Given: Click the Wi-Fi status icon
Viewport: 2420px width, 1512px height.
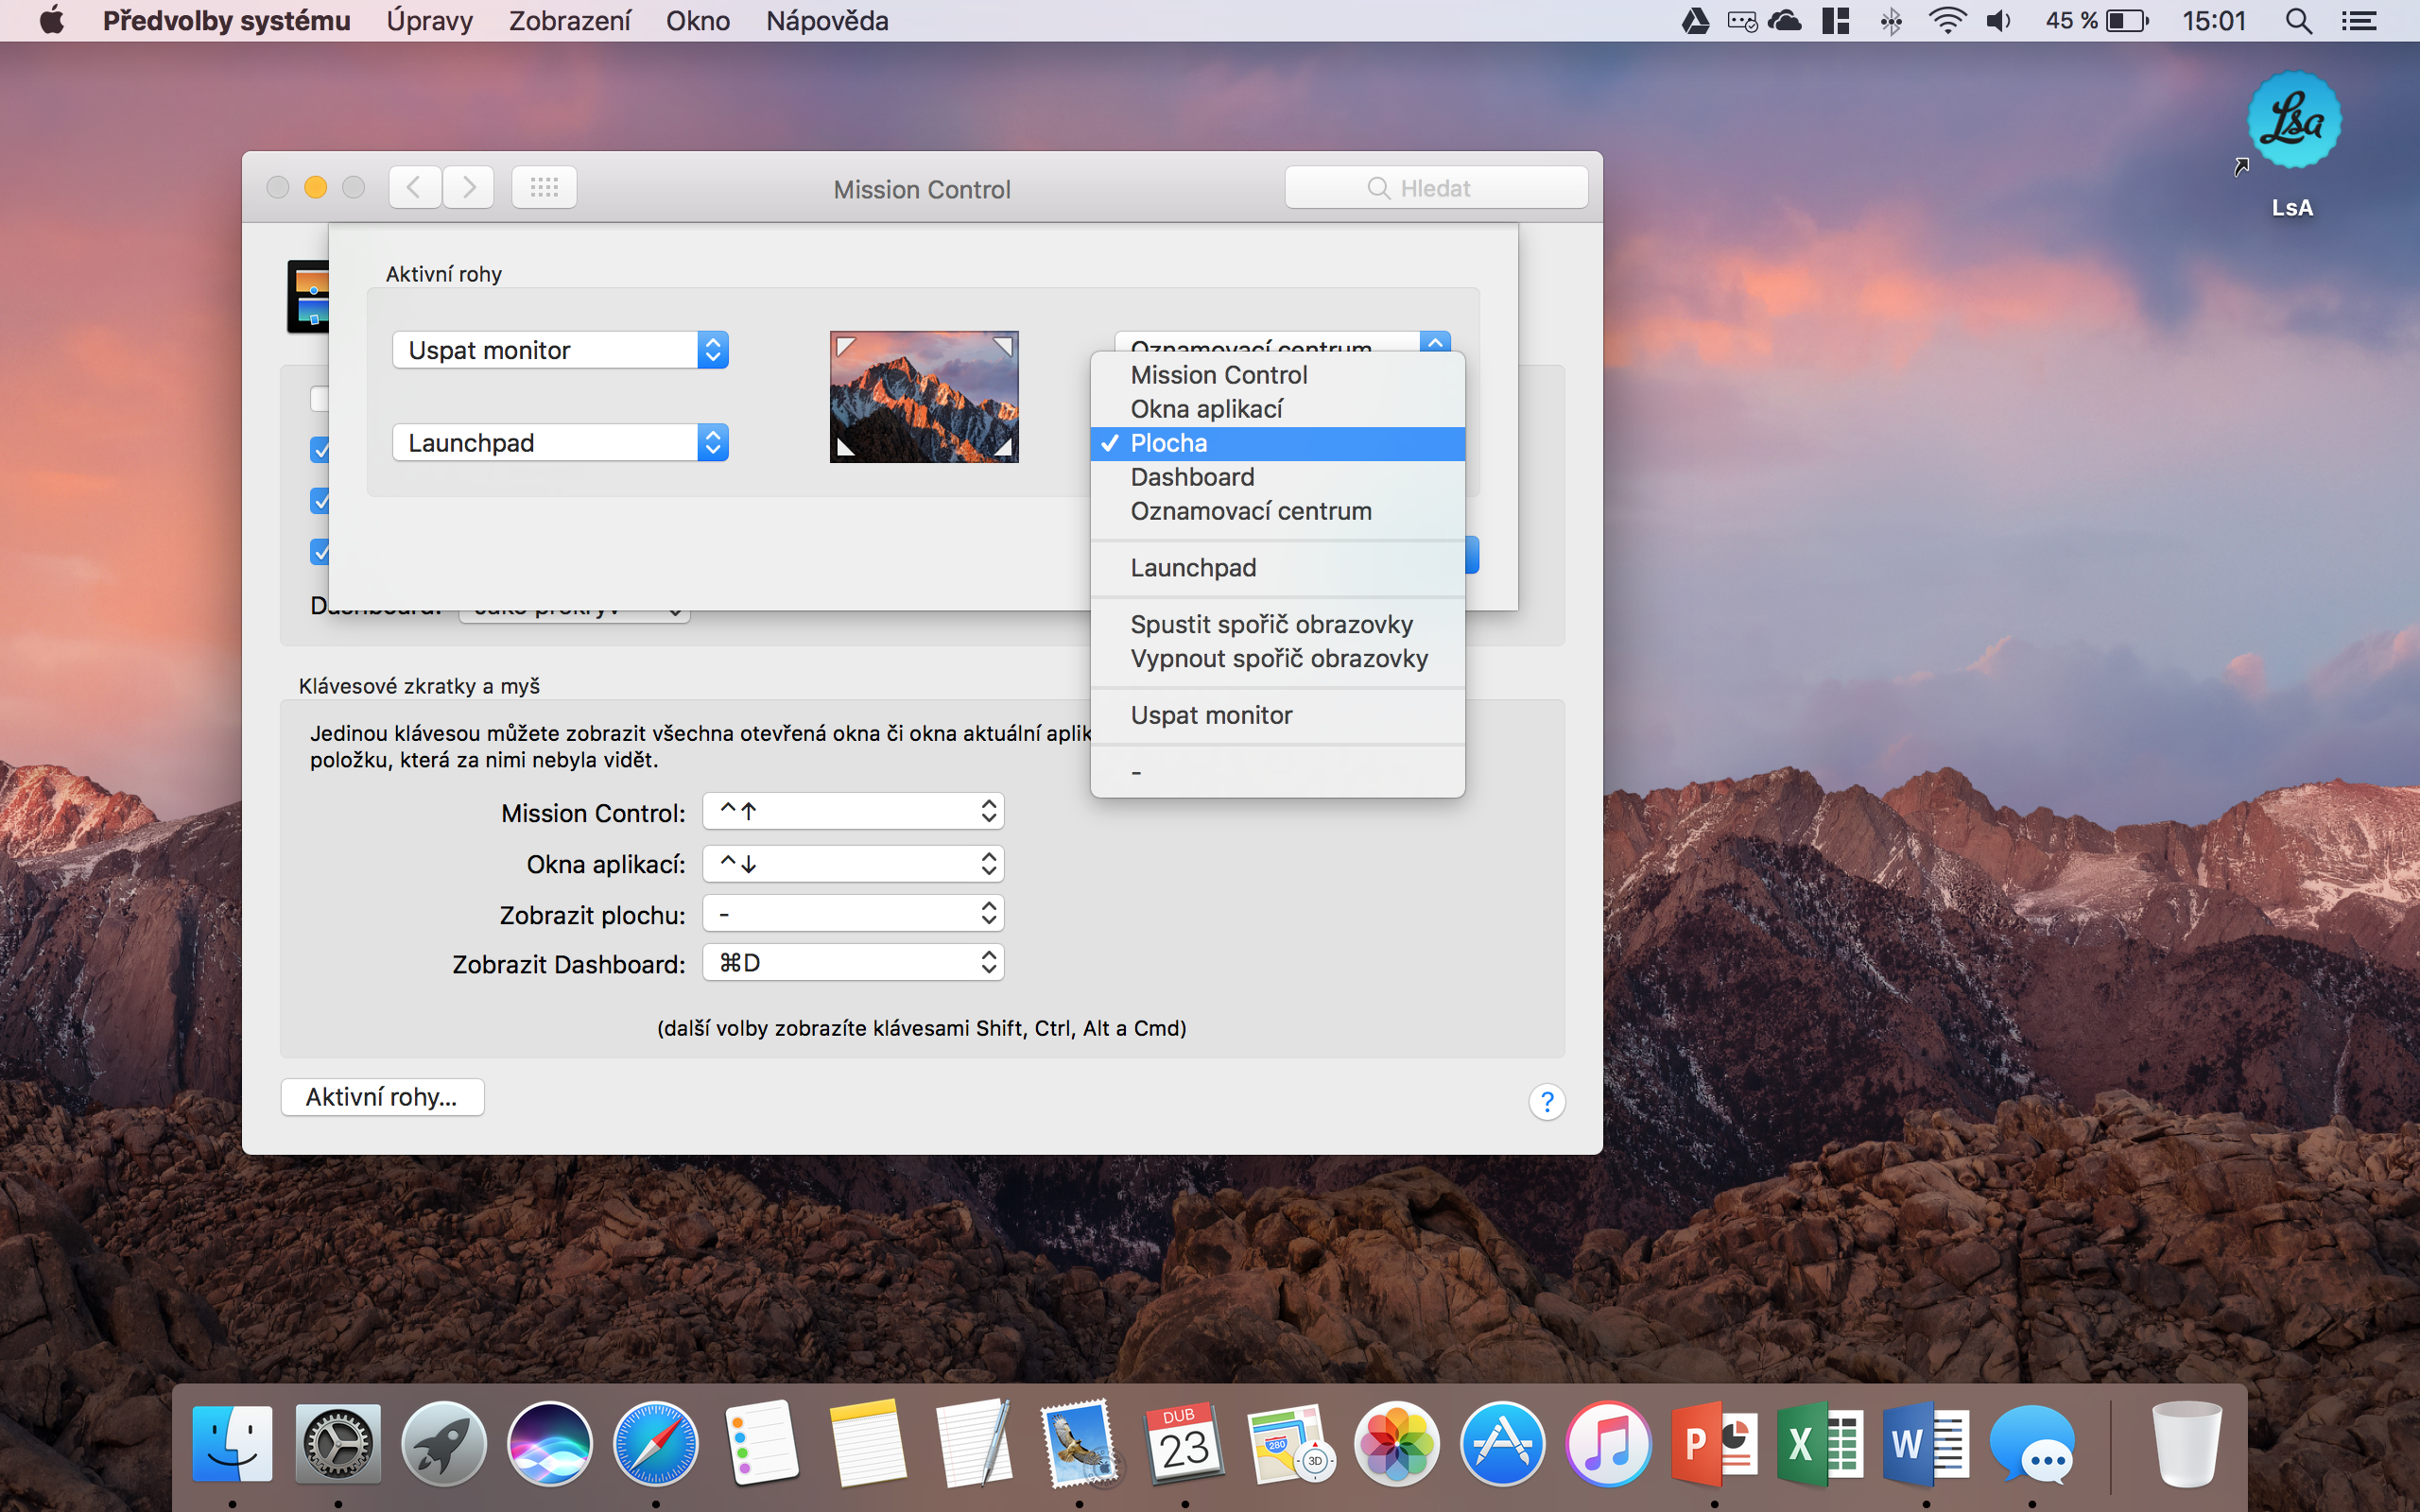Looking at the screenshot, I should (x=1946, y=21).
